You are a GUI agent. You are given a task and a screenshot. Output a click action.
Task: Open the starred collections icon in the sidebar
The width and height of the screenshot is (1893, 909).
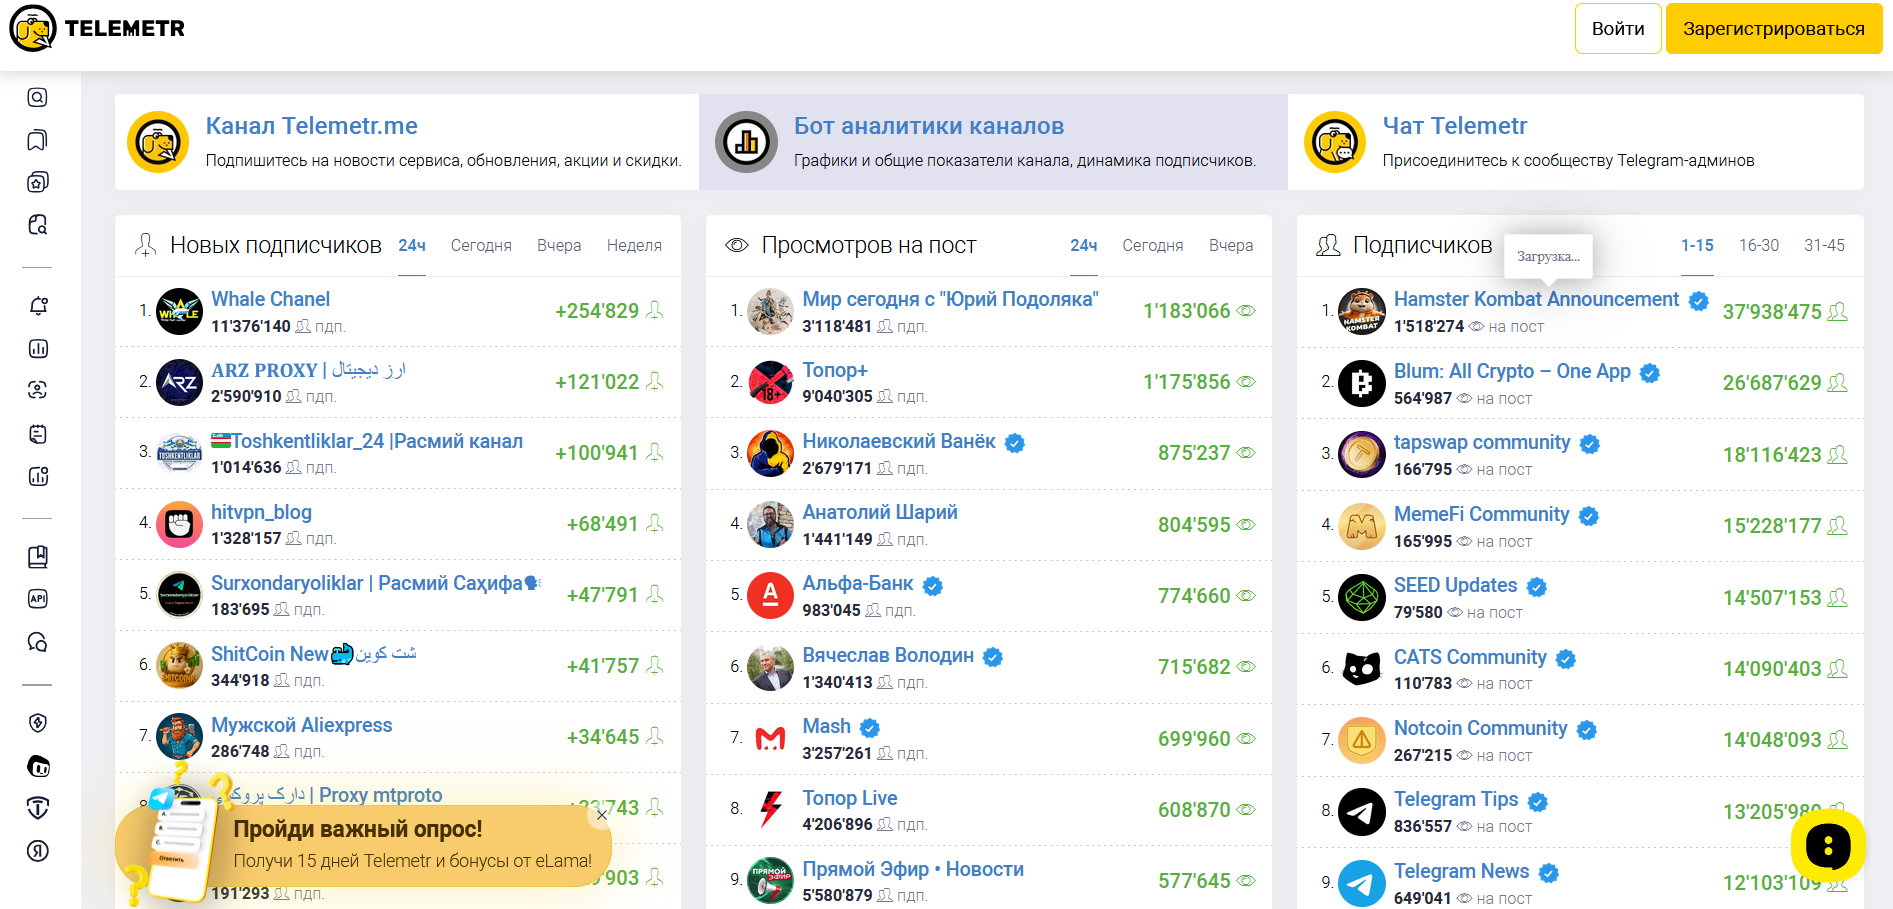pyautogui.click(x=37, y=182)
